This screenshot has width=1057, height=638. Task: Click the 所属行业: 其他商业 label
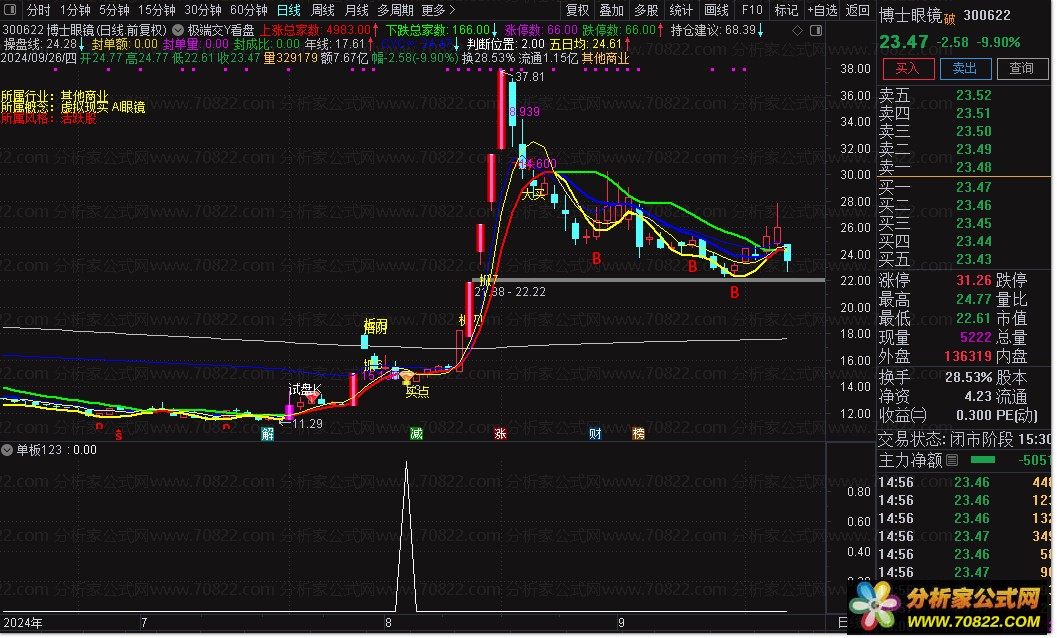pos(55,96)
